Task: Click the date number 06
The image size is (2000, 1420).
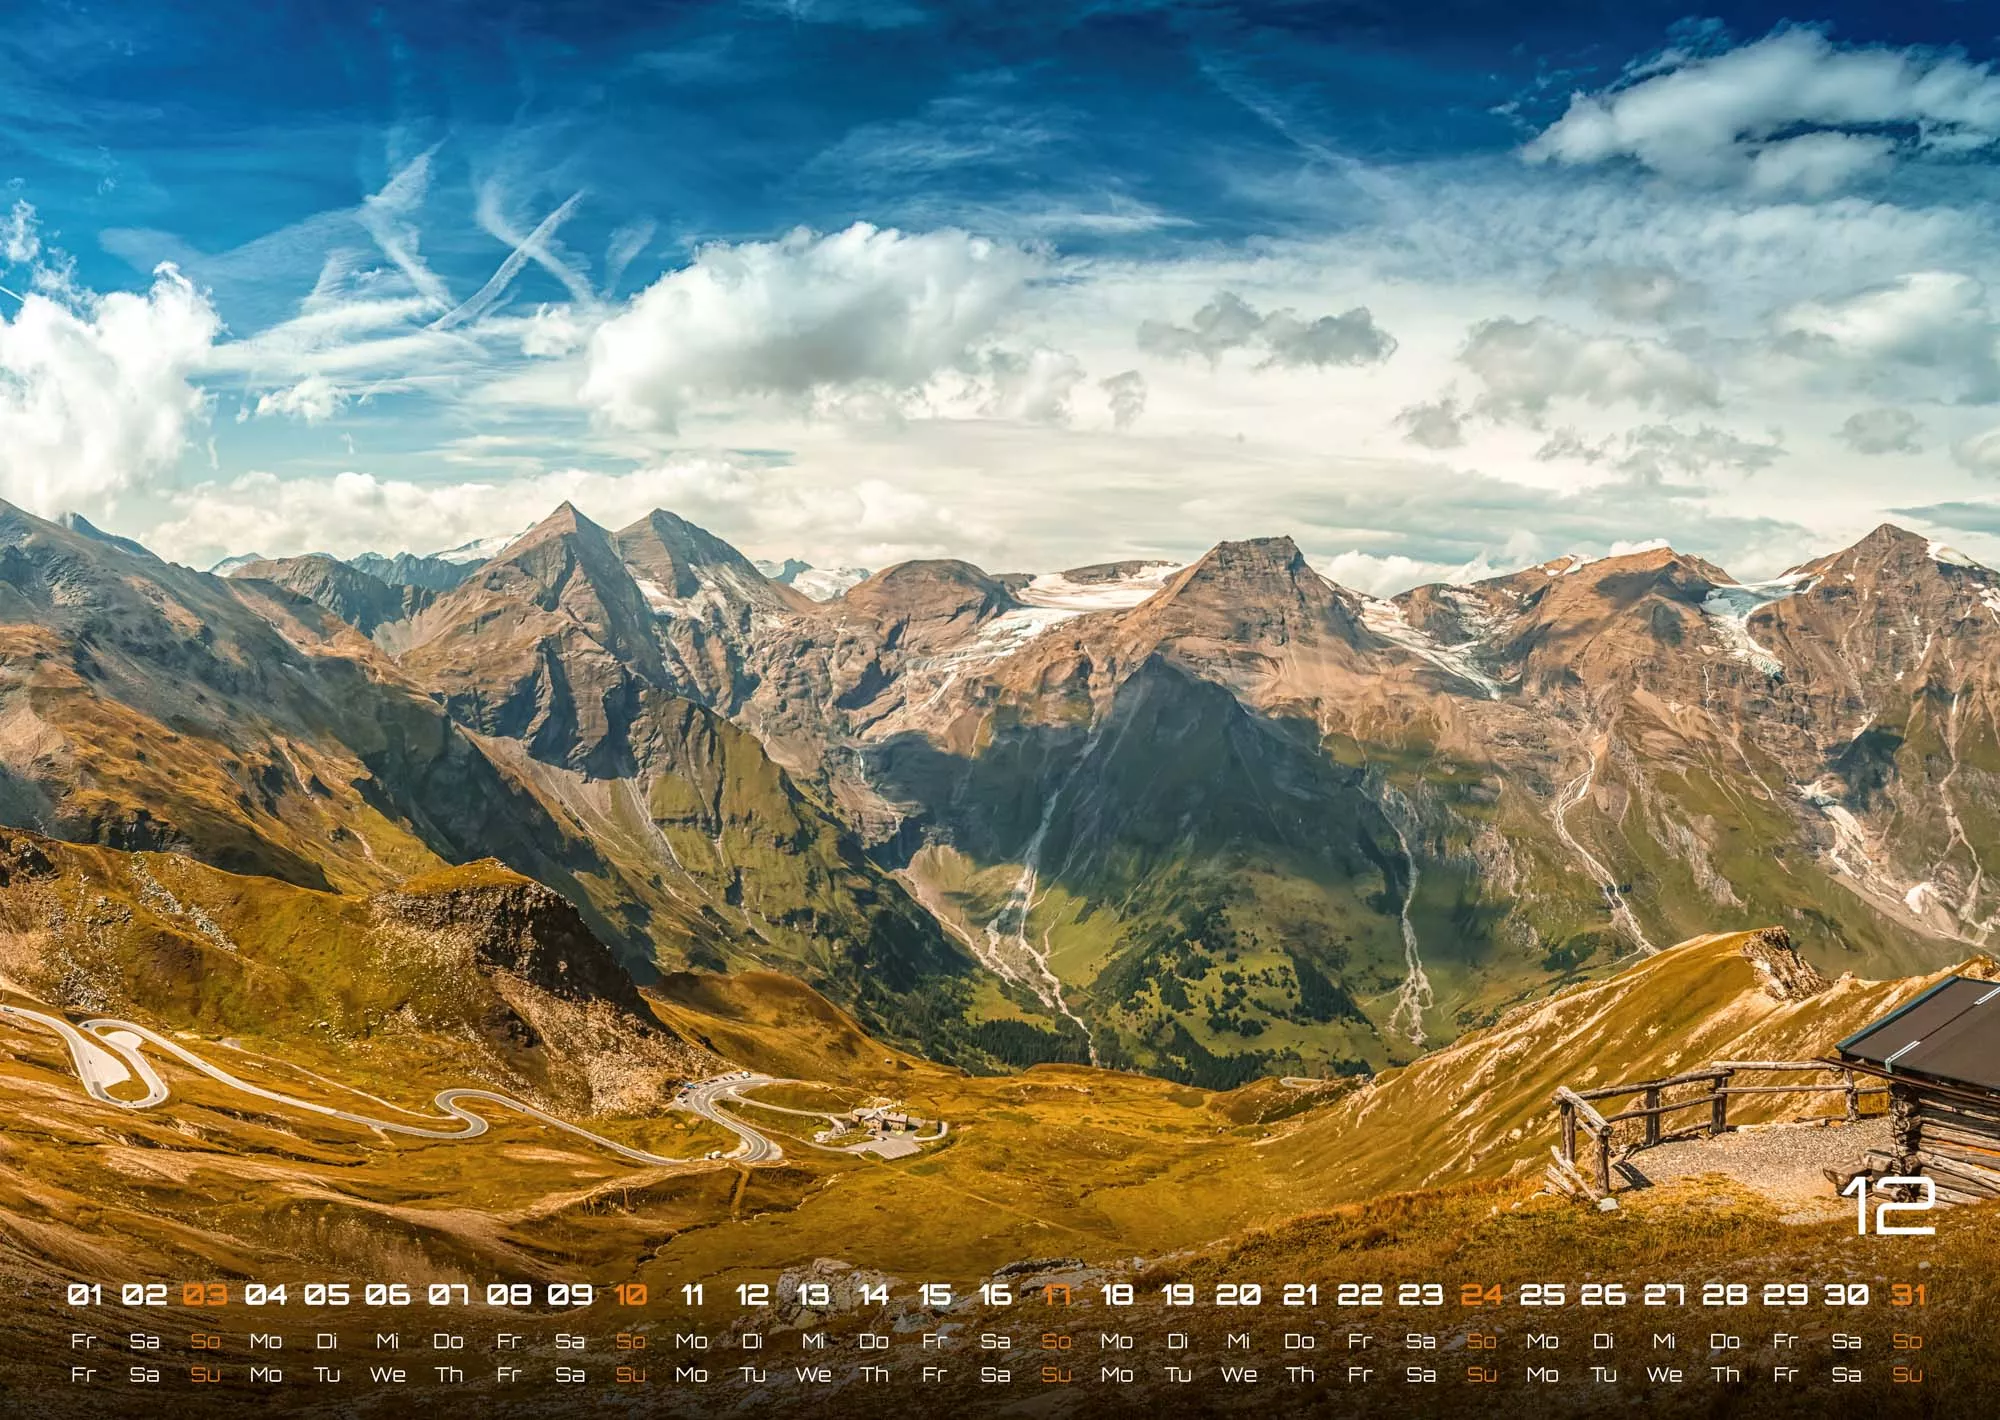Action: tap(388, 1295)
